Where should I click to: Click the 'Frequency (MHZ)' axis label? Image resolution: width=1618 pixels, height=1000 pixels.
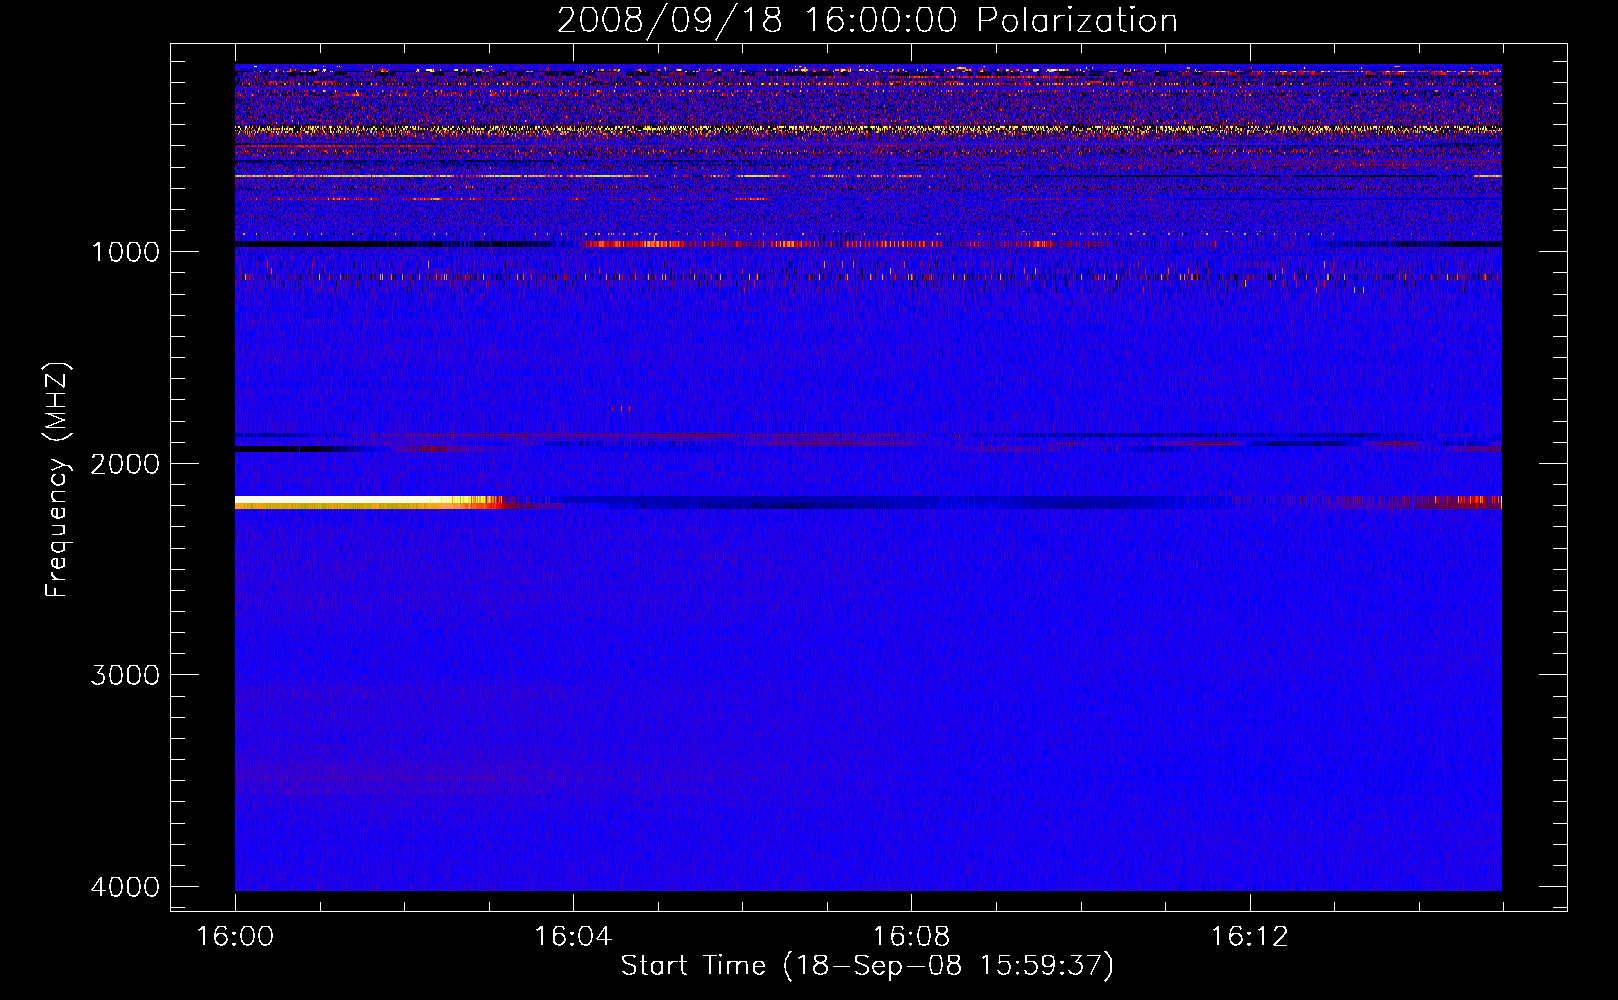pyautogui.click(x=57, y=480)
